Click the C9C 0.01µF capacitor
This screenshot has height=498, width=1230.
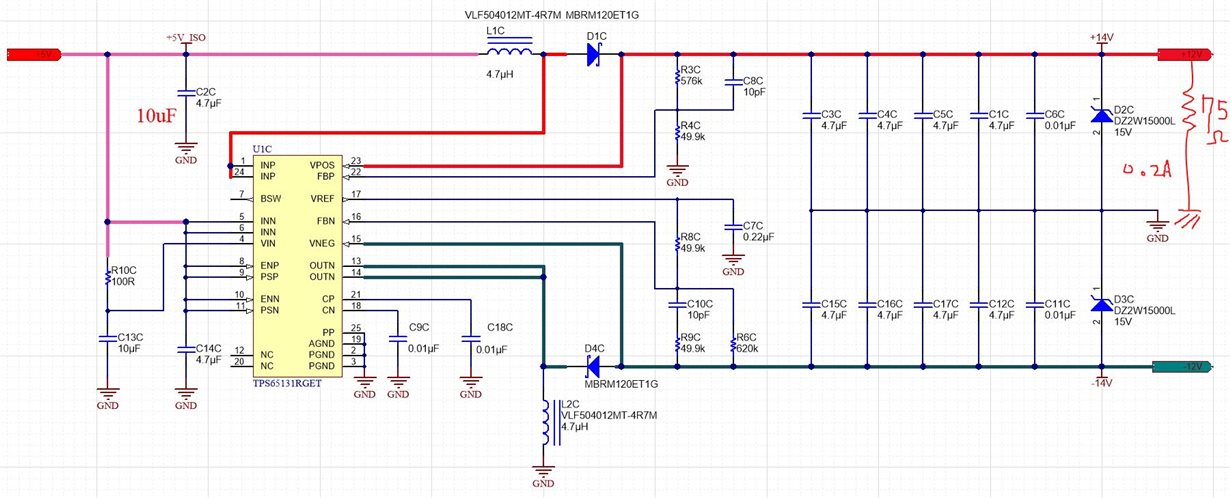pos(397,341)
